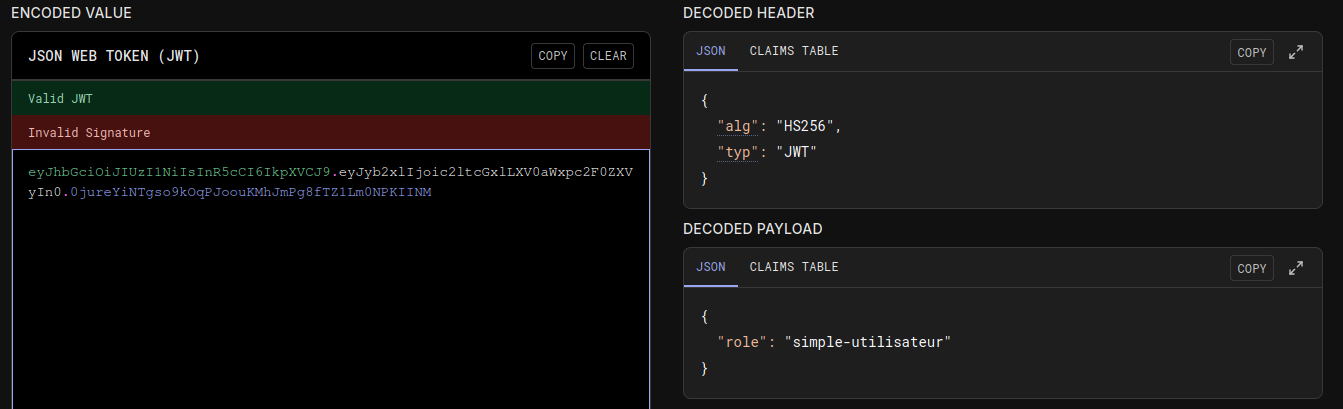
Task: Select the JSON tab in Decoded Payload
Action: tap(710, 267)
